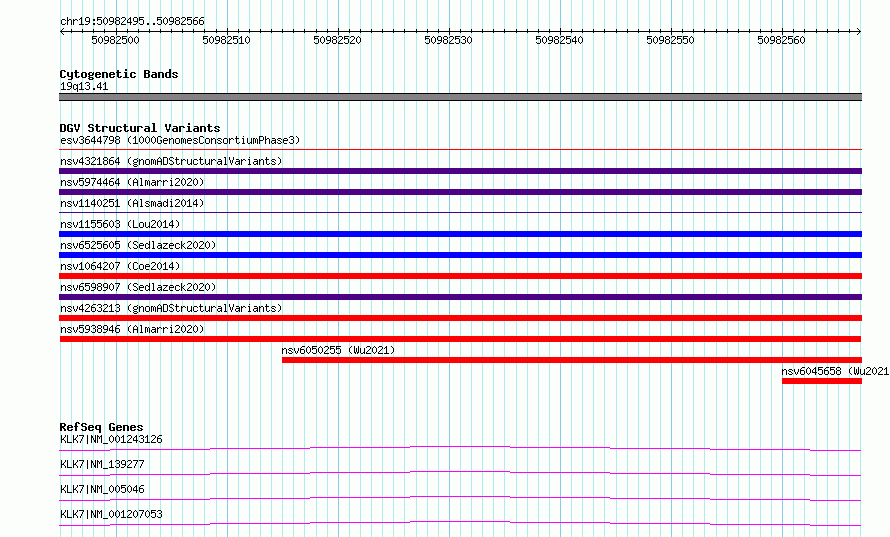Click ruler position 50982540
The height and width of the screenshot is (537, 890).
tap(559, 40)
